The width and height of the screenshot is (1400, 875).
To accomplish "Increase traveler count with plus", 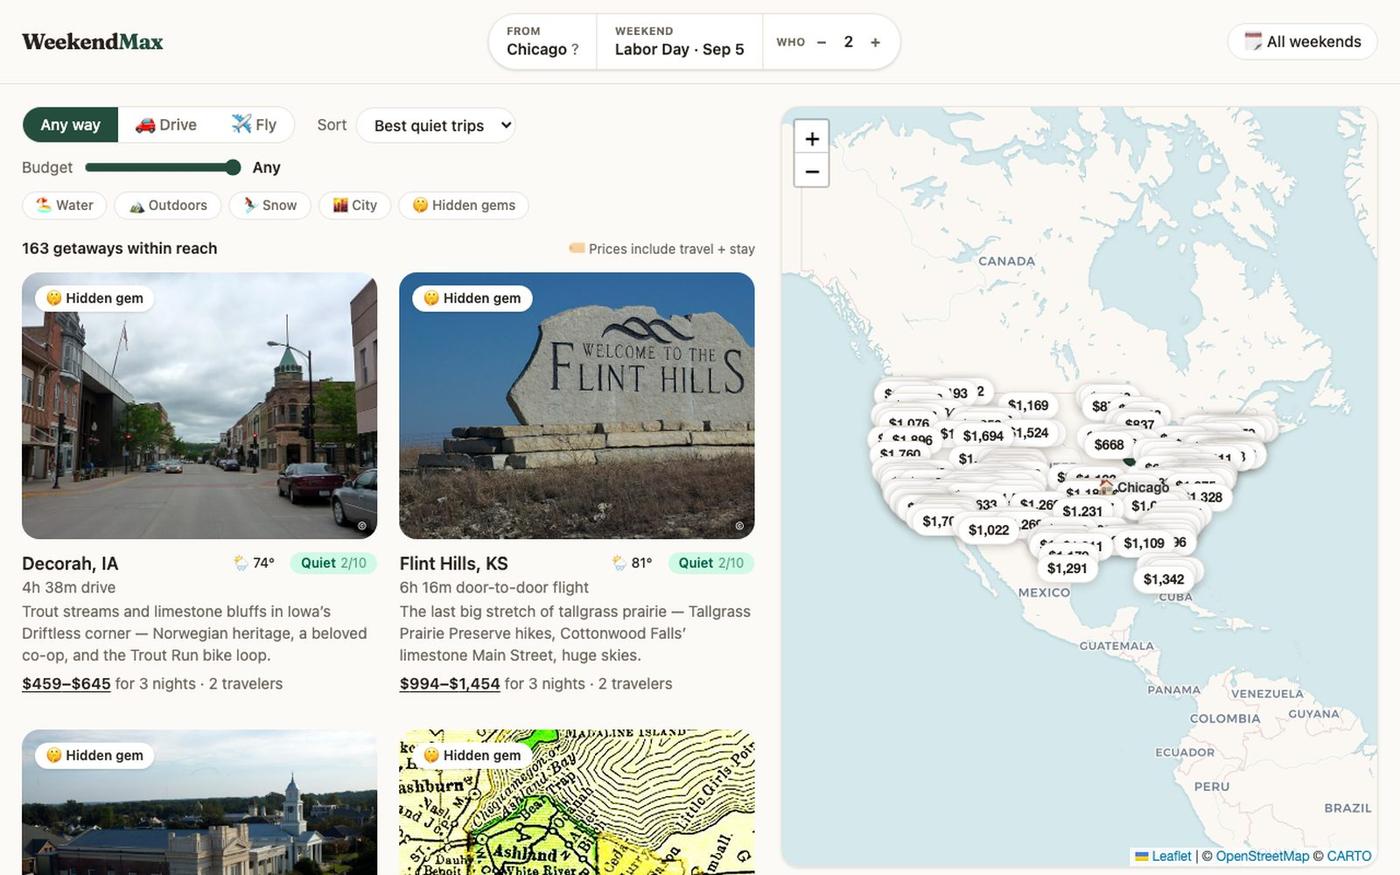I will 875,42.
